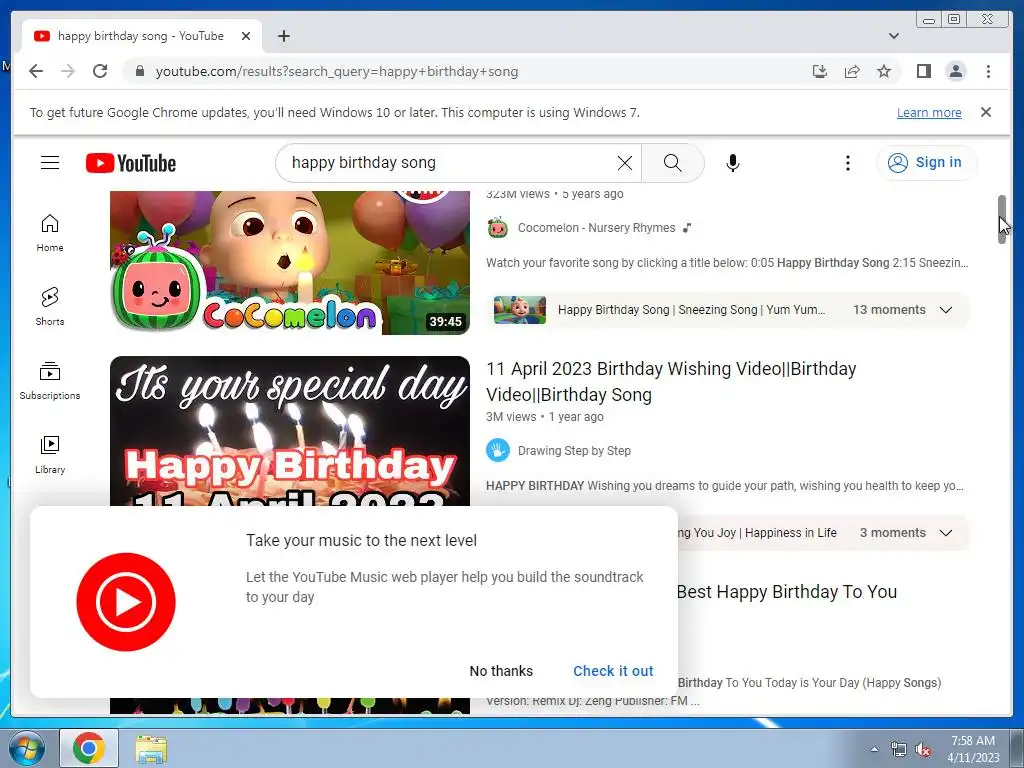This screenshot has height=768, width=1024.
Task: Open Subscriptions in the sidebar
Action: [x=50, y=381]
